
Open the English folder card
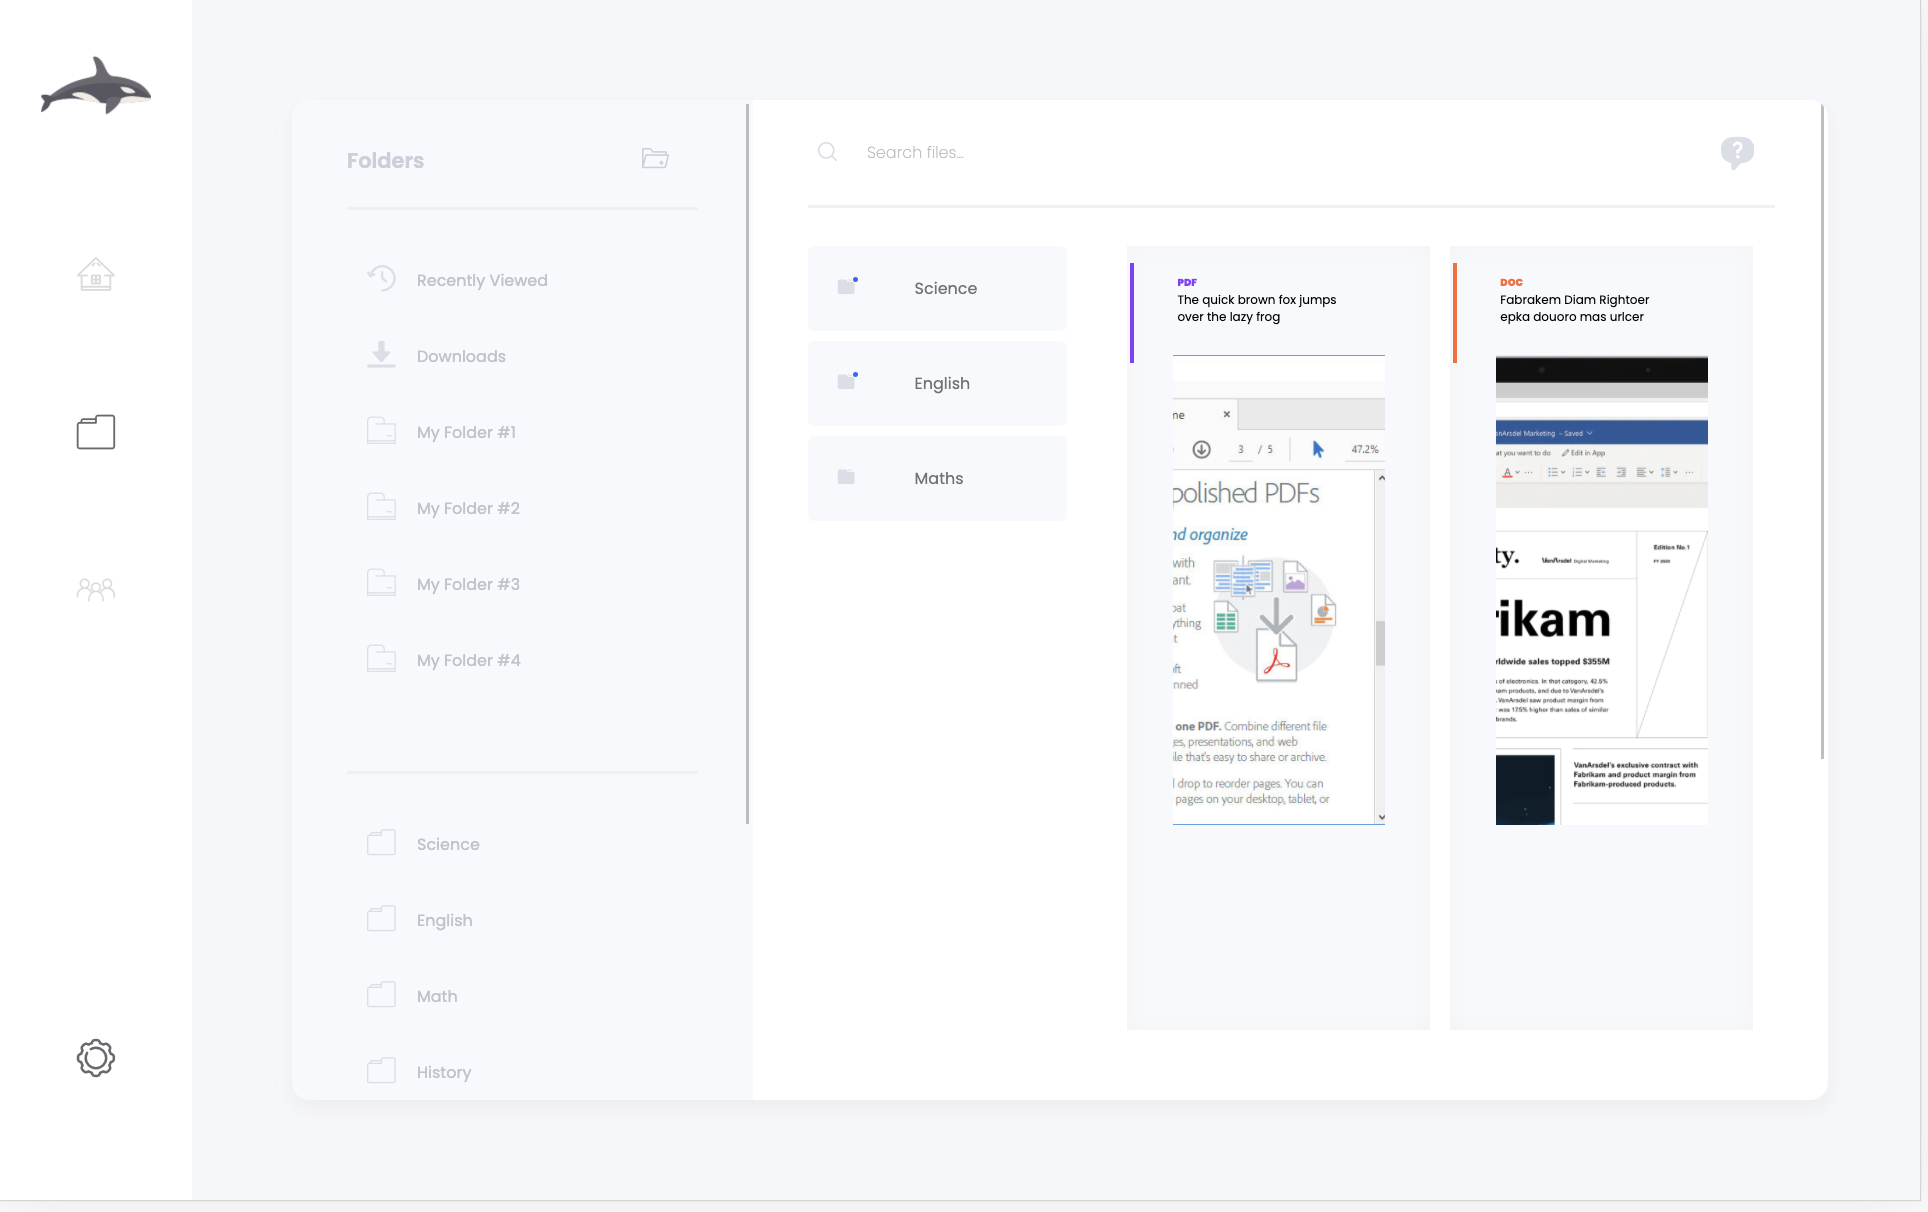click(x=937, y=383)
